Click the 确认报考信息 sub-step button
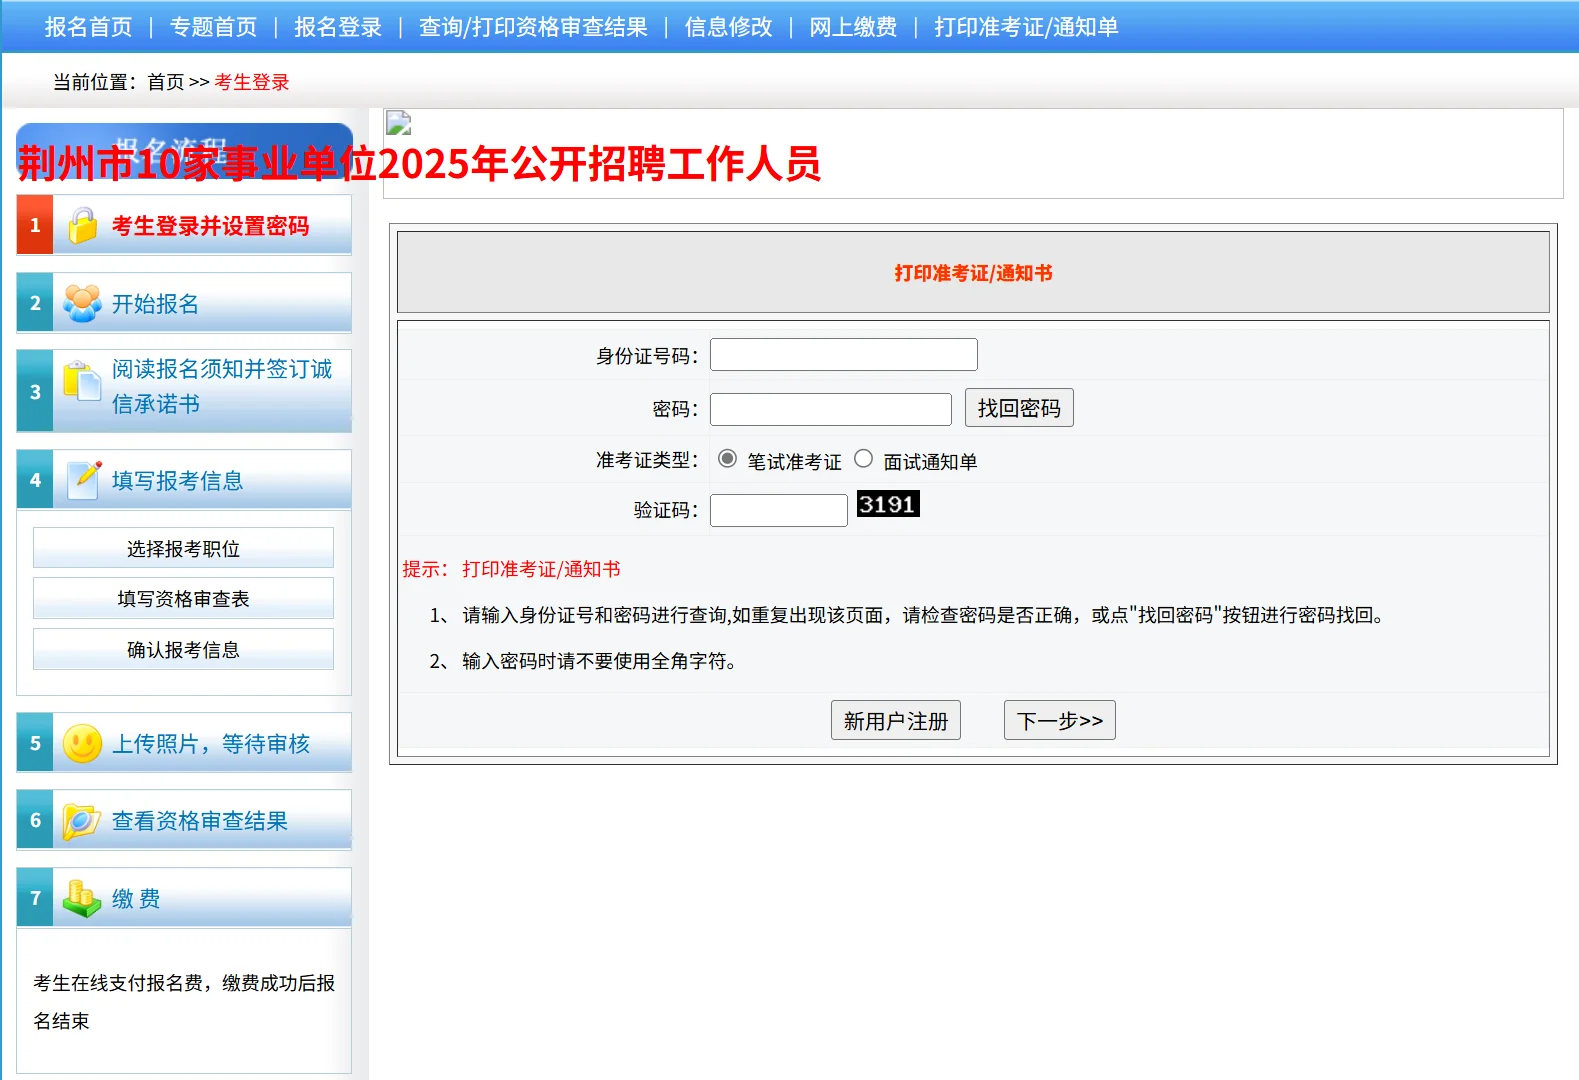This screenshot has width=1579, height=1080. tap(183, 649)
